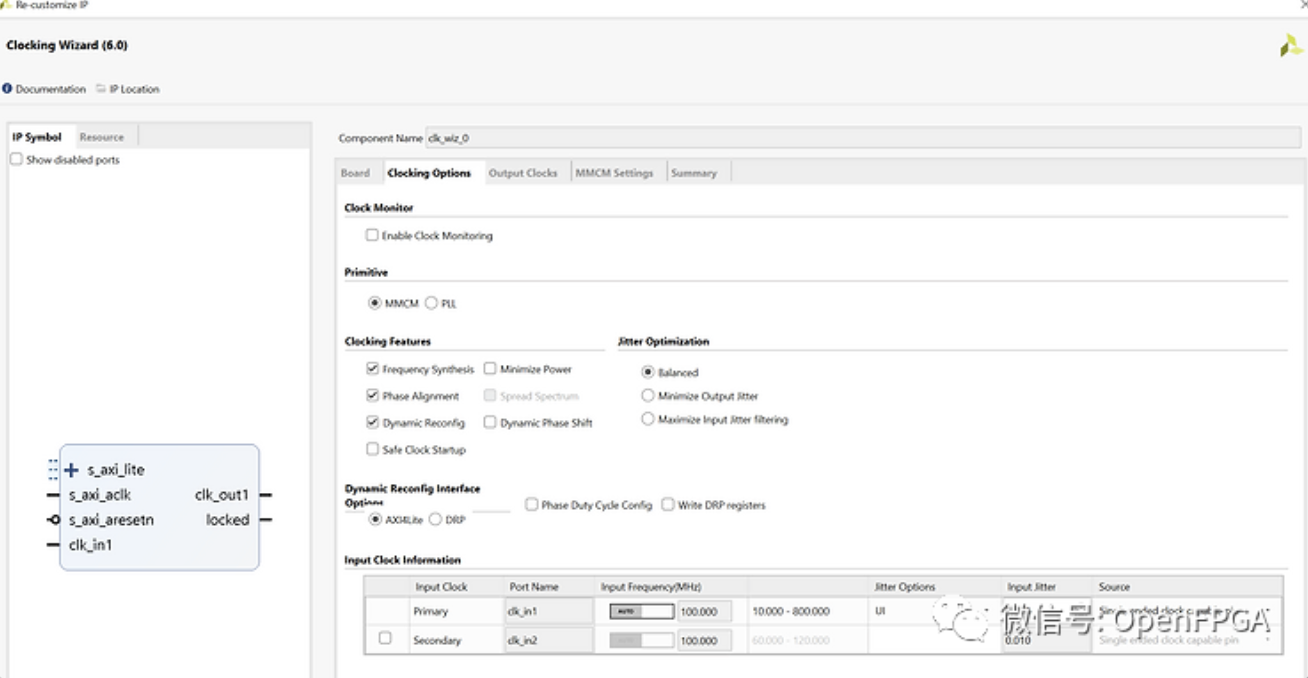This screenshot has width=1308, height=678.
Task: Click the 10.000 - 800.000 range text
Action: coord(791,611)
